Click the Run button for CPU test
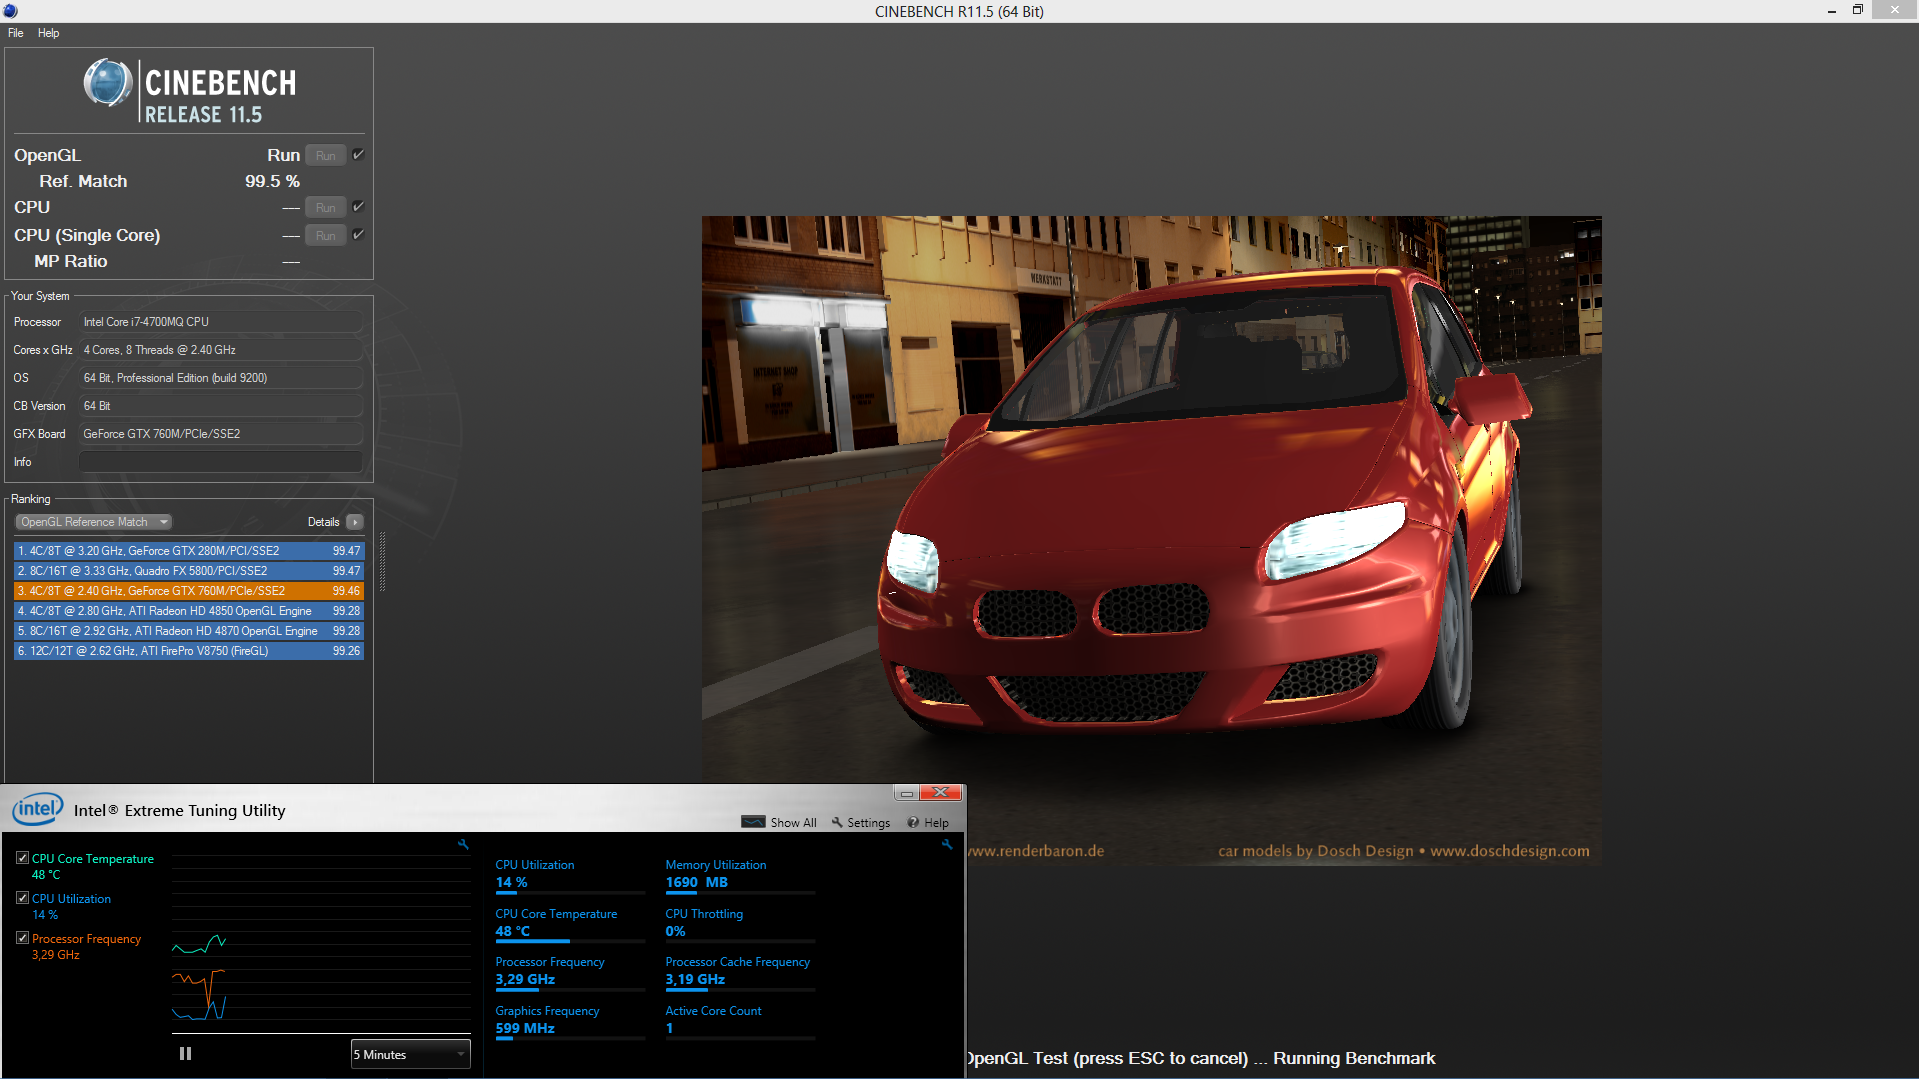The width and height of the screenshot is (1919, 1079). point(326,207)
